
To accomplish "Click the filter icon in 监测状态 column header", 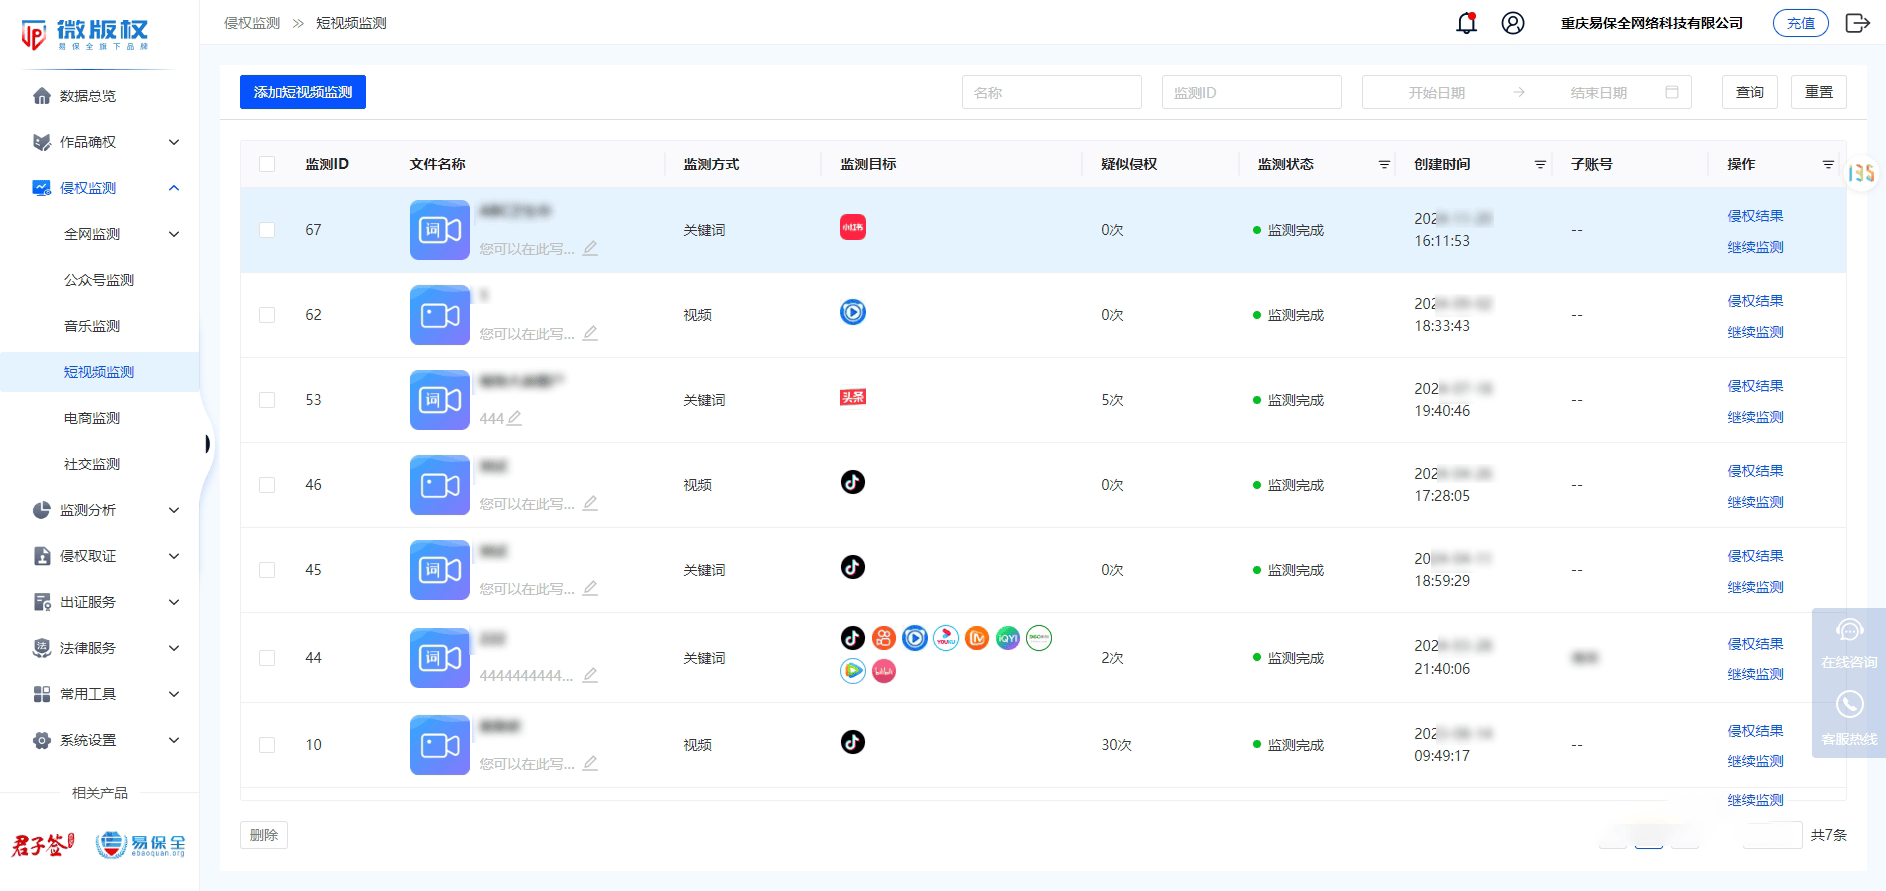I will pos(1384,164).
